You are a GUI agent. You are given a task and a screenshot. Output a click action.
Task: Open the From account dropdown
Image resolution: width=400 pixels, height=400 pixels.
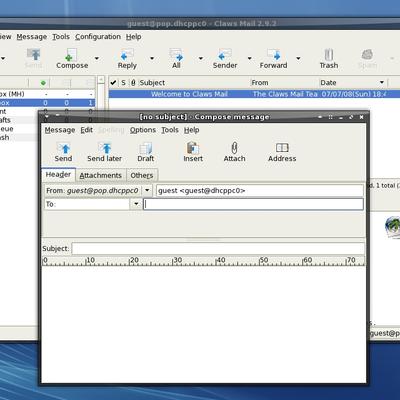tap(147, 190)
